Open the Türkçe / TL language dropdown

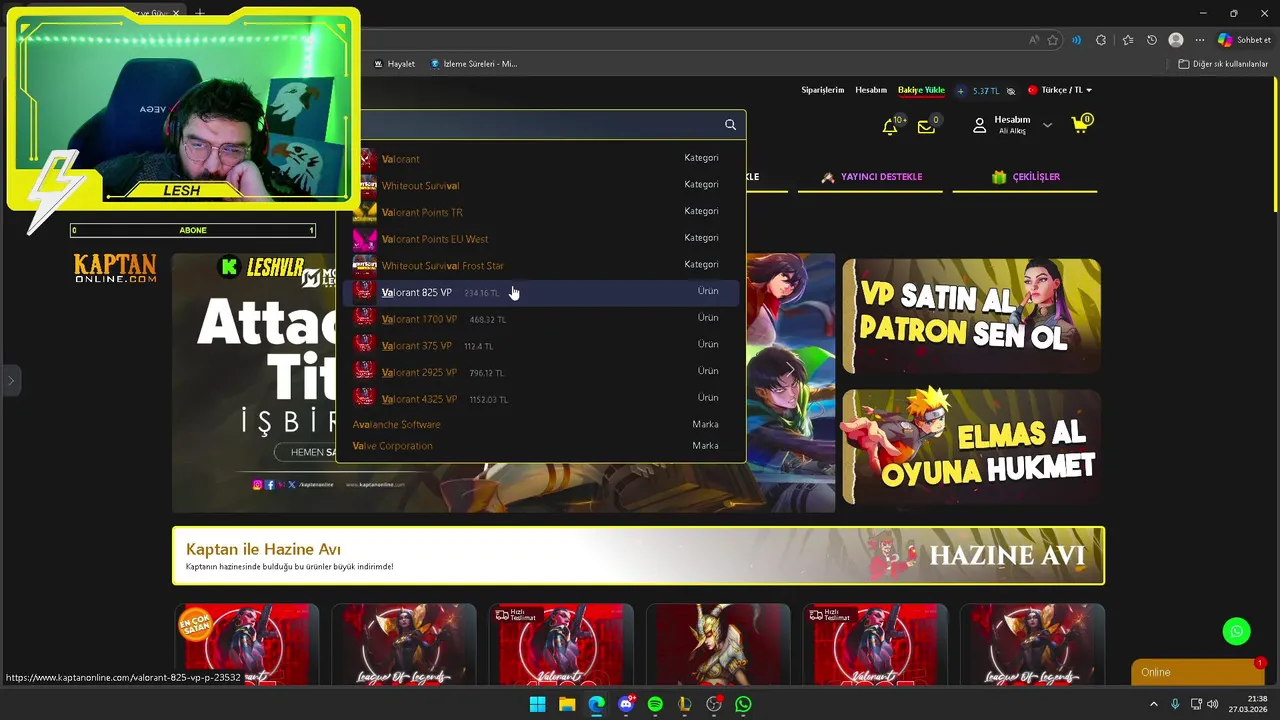[1060, 90]
